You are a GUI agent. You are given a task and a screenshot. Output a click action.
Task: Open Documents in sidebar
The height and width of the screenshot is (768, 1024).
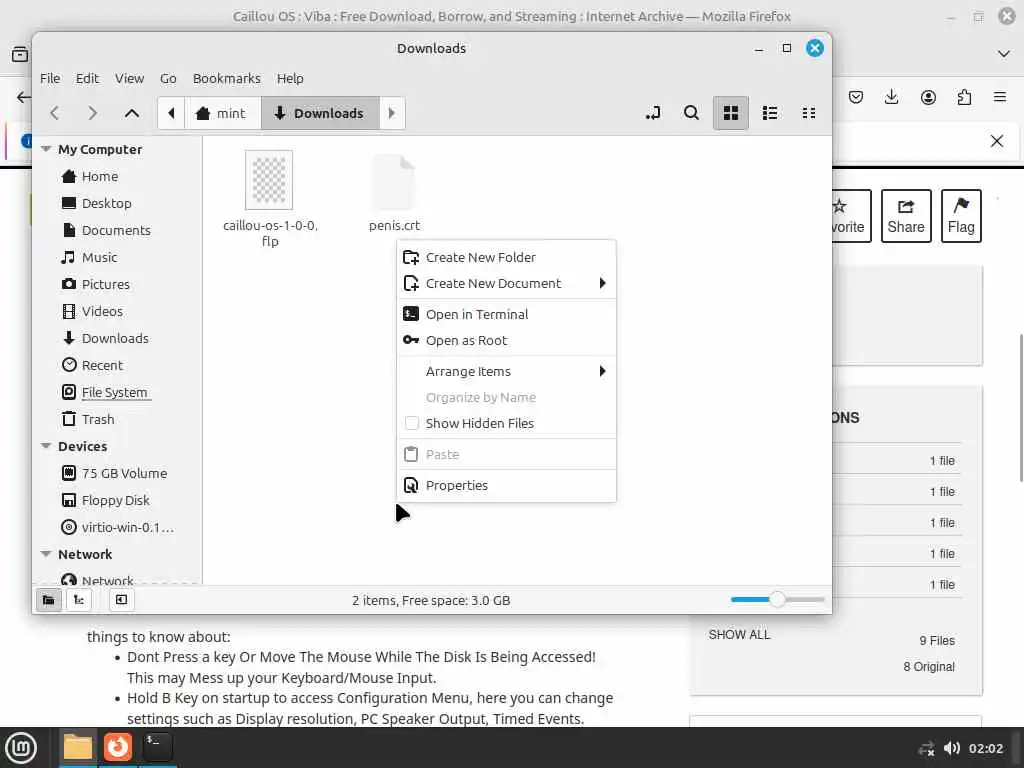click(116, 230)
